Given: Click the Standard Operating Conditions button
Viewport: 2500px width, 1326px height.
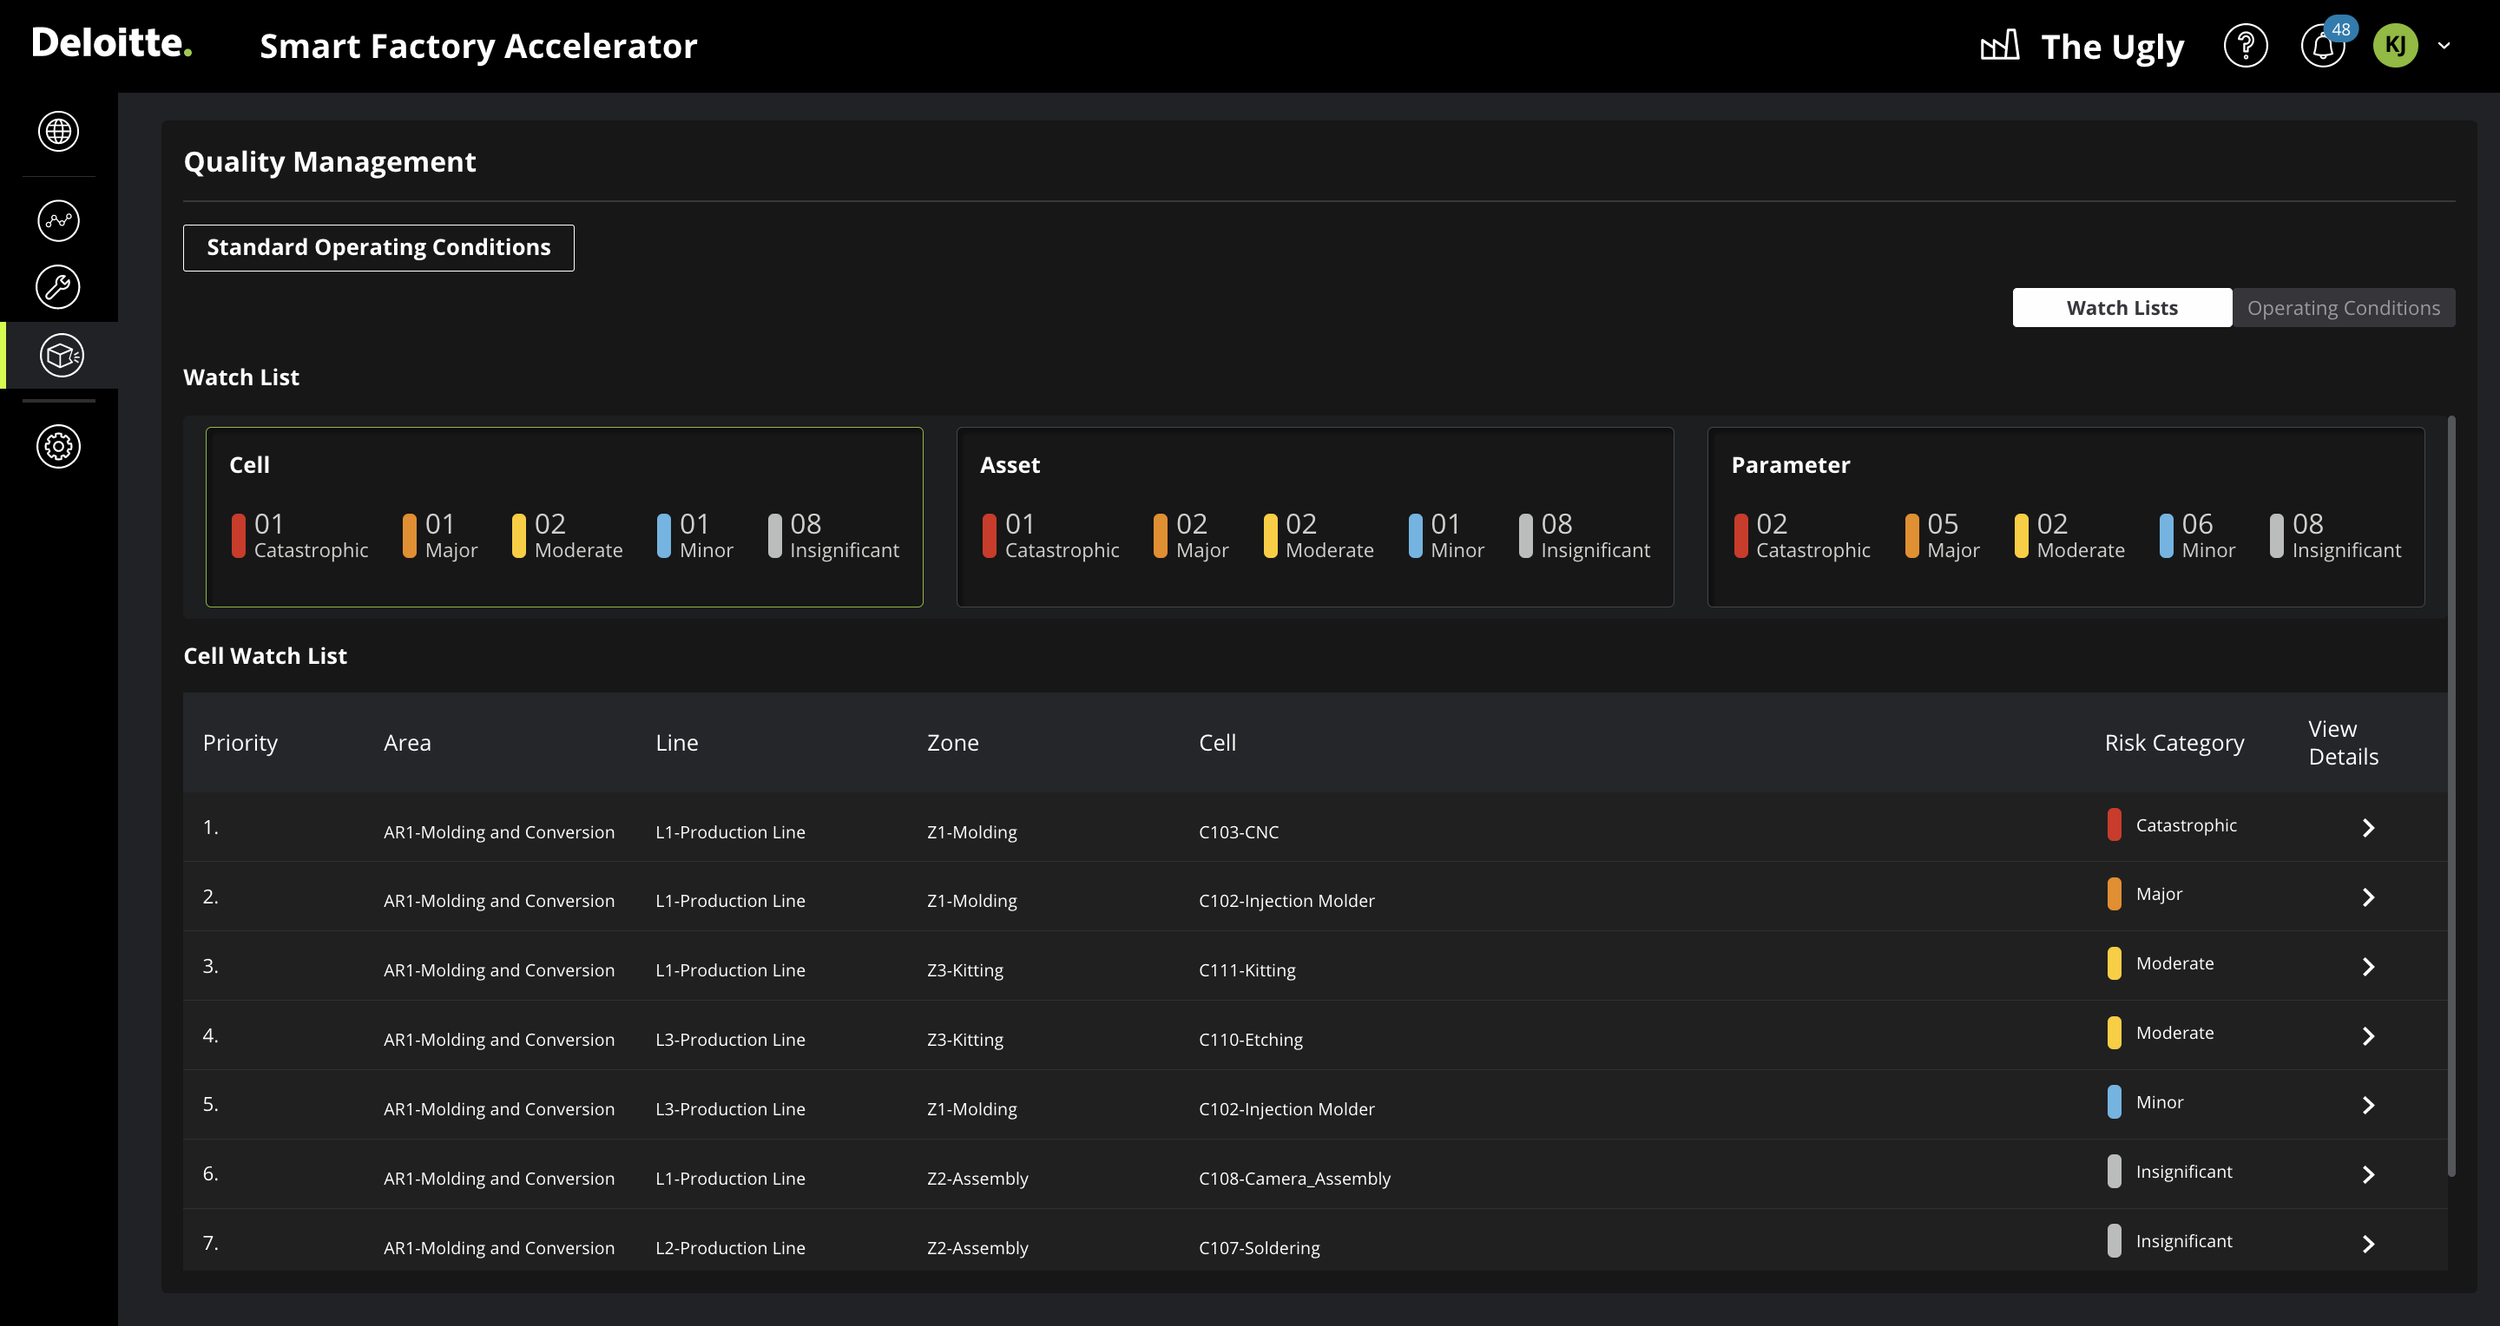Looking at the screenshot, I should [x=378, y=248].
